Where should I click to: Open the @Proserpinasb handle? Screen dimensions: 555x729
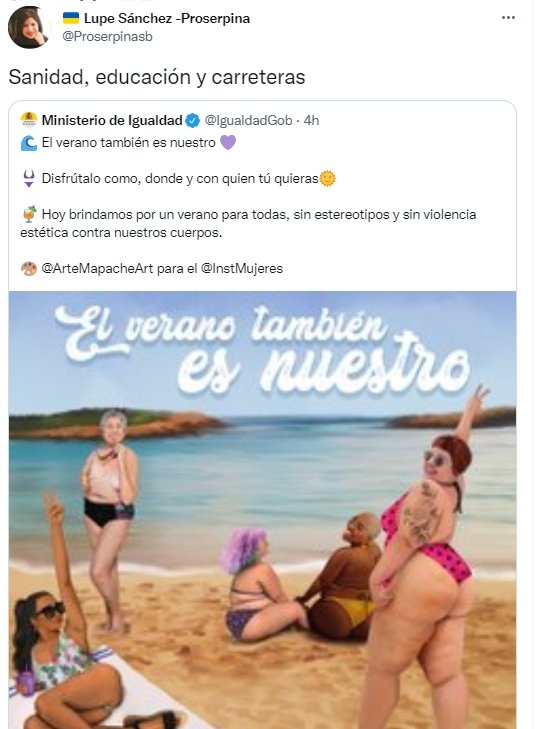coord(107,37)
